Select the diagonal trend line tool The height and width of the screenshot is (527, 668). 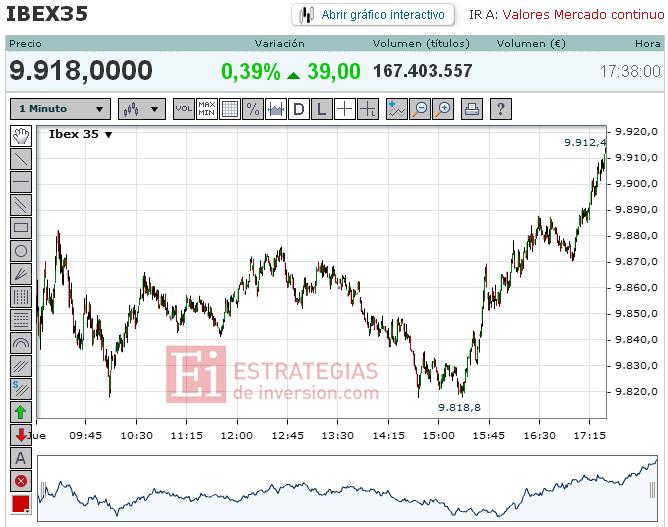pyautogui.click(x=20, y=159)
